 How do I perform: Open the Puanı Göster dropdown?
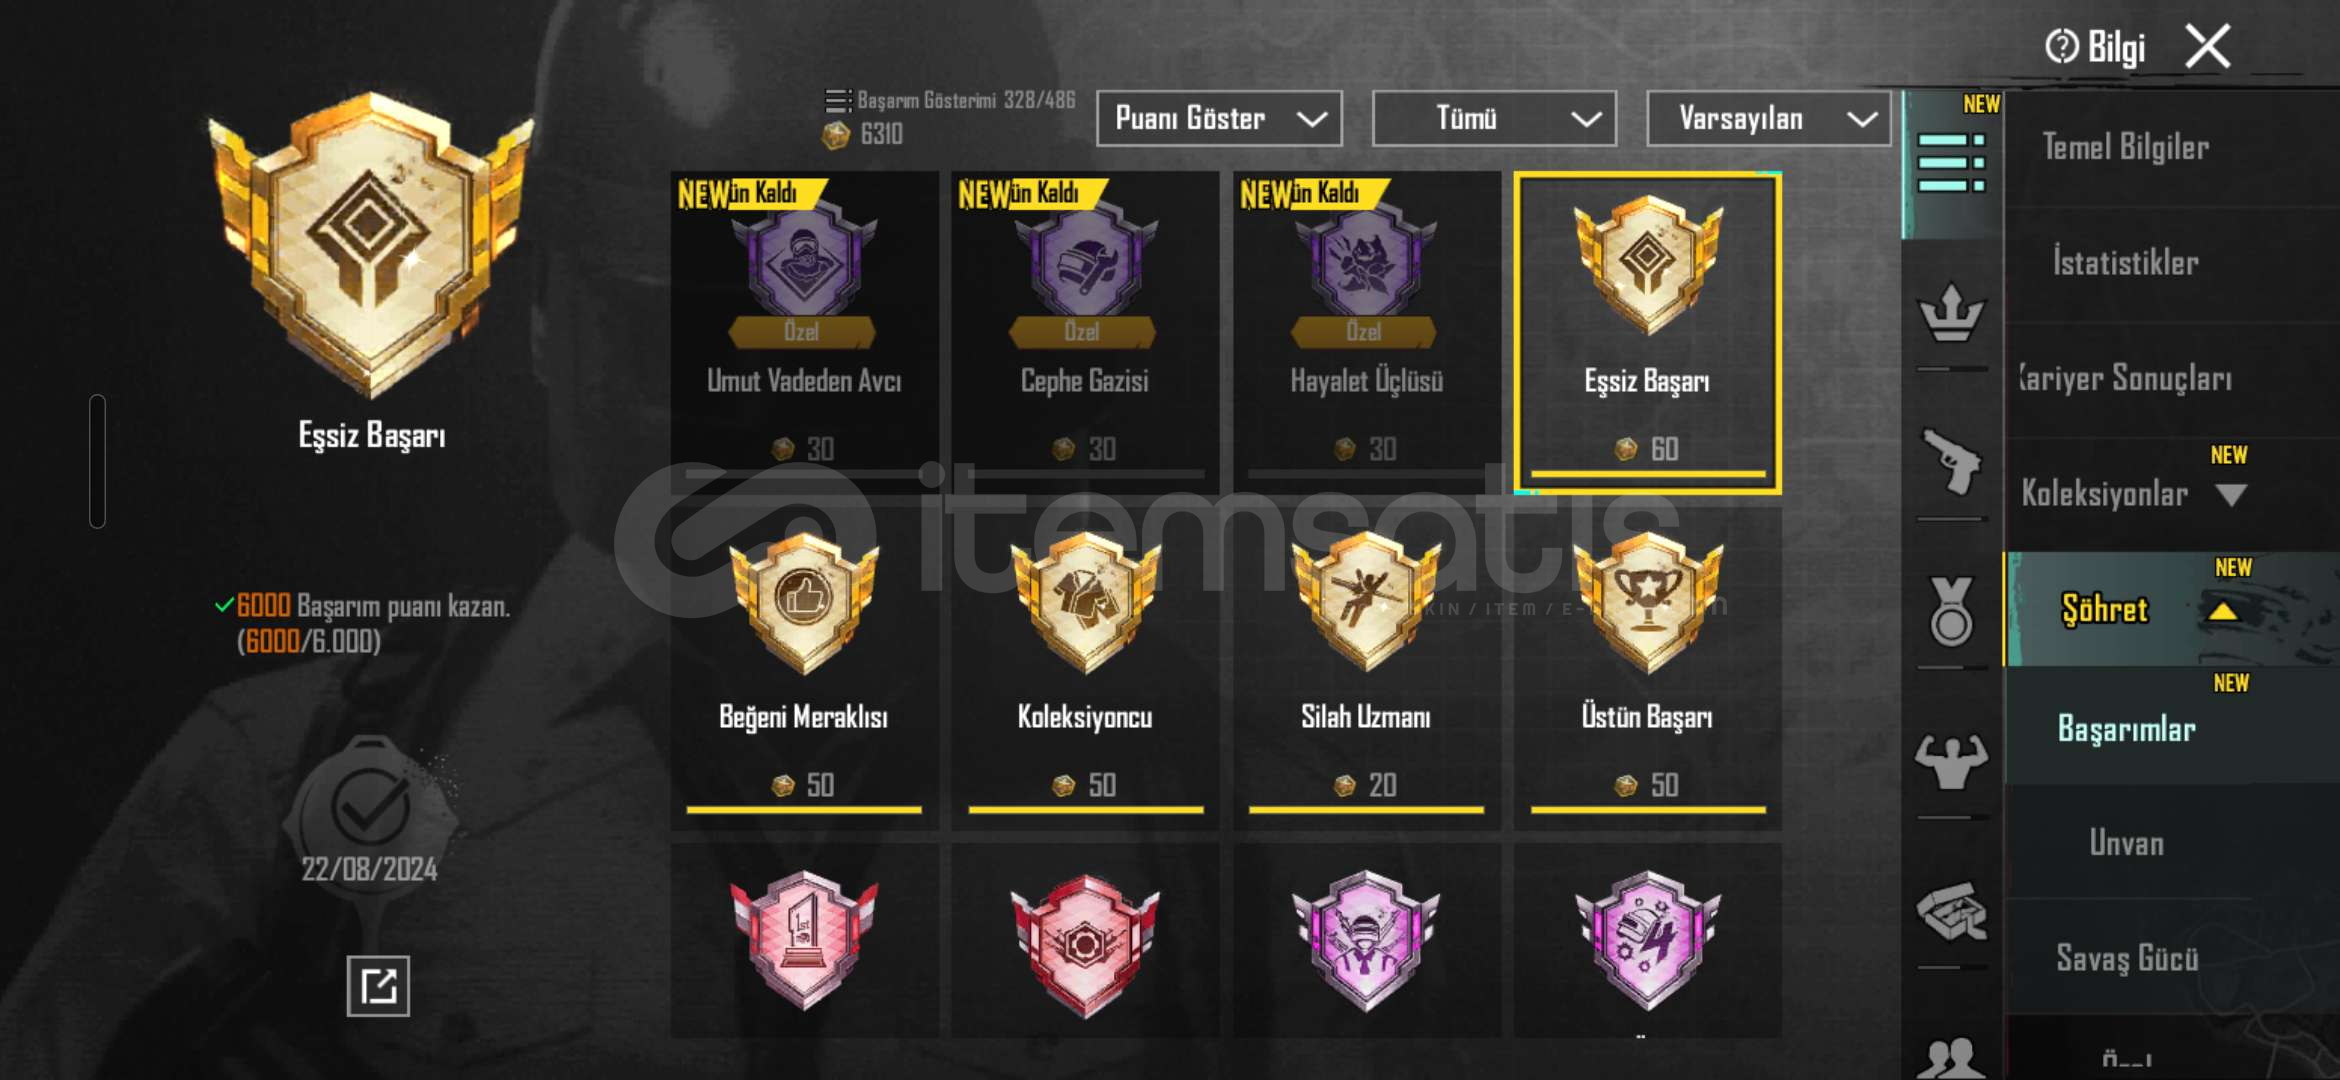(x=1219, y=119)
